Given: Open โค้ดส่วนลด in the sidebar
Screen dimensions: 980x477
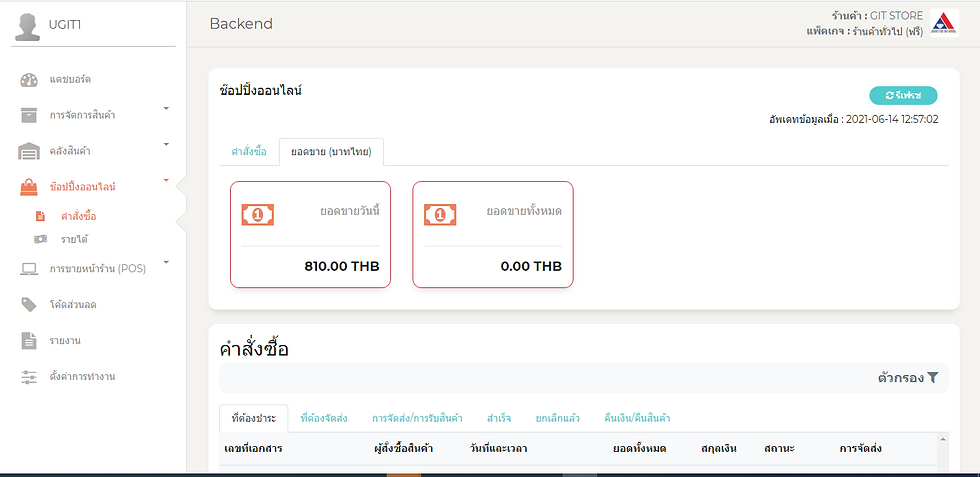Looking at the screenshot, I should (72, 305).
